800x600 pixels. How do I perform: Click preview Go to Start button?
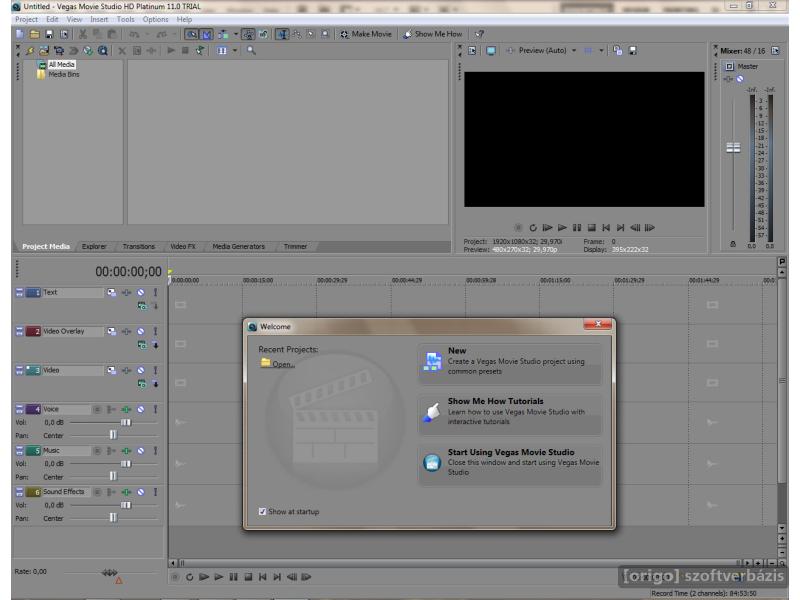[606, 228]
